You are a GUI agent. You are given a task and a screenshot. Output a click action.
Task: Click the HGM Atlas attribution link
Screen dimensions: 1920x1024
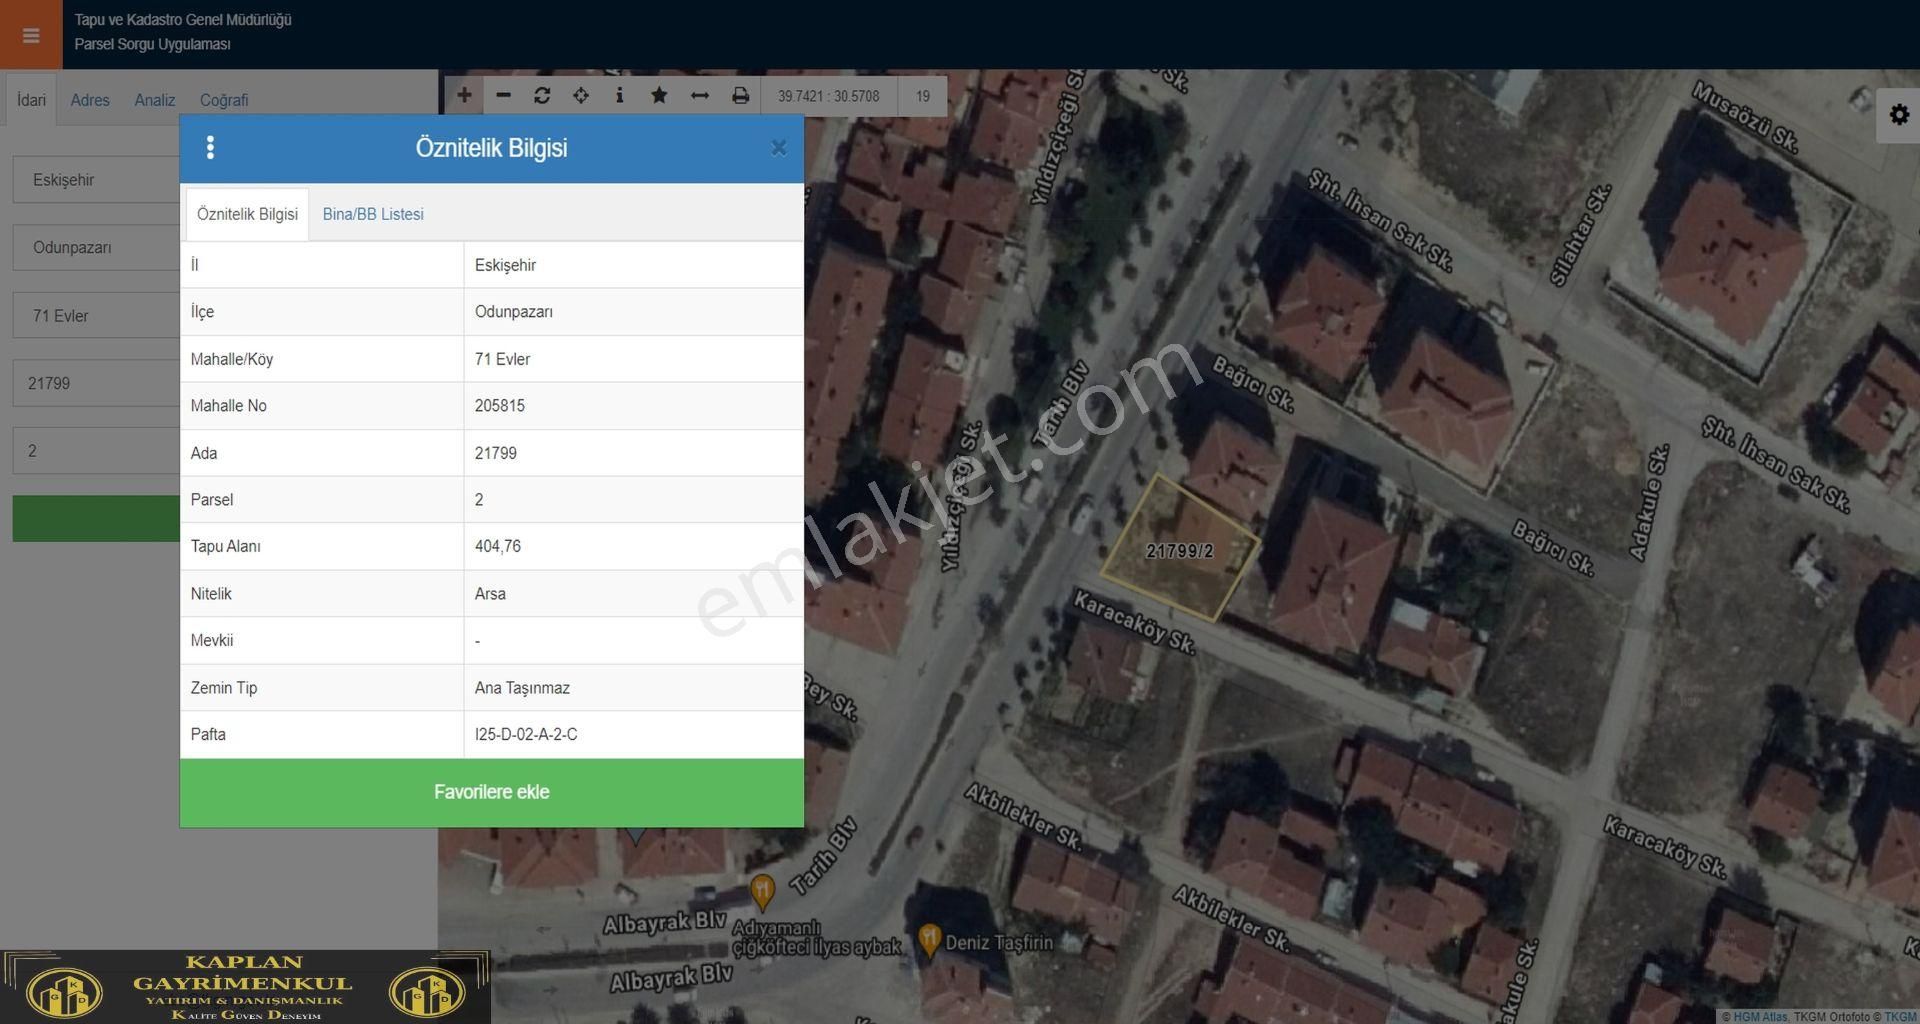click(x=1760, y=1017)
